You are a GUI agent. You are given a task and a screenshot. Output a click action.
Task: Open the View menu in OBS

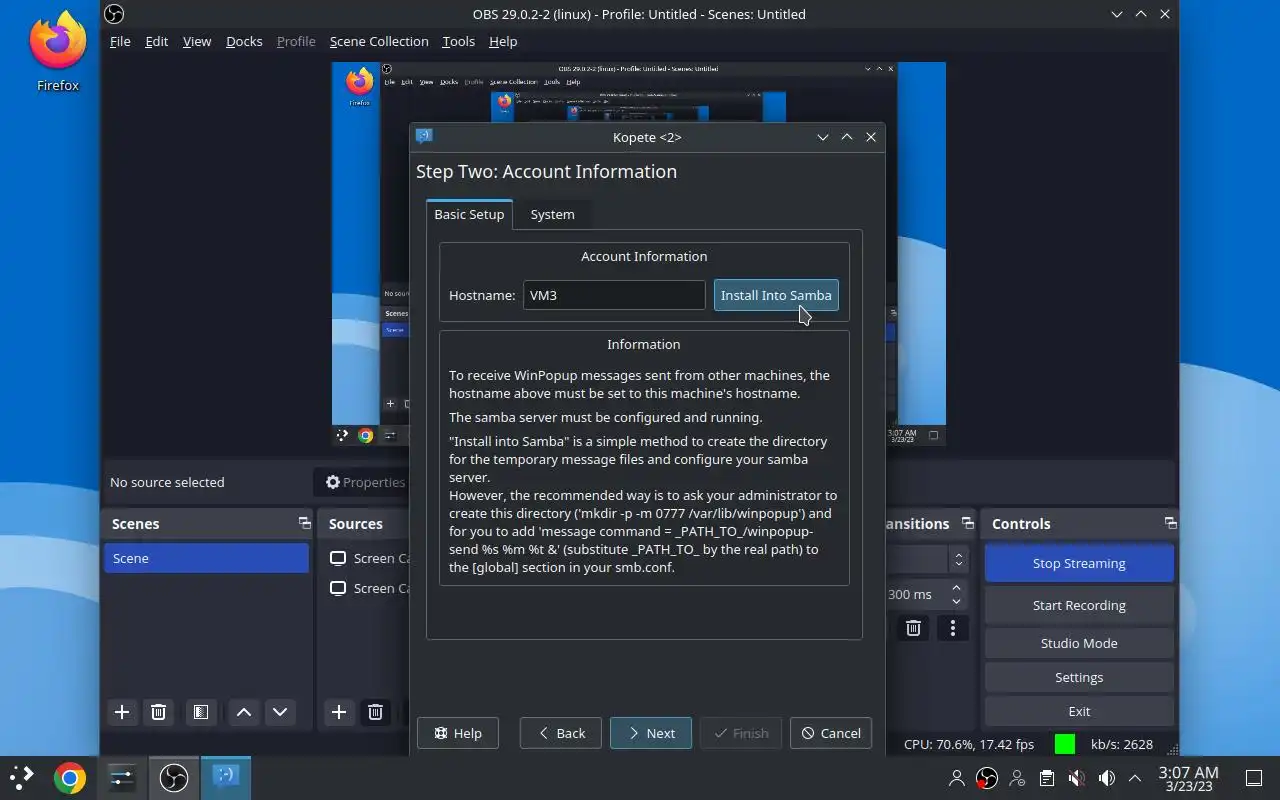197,41
